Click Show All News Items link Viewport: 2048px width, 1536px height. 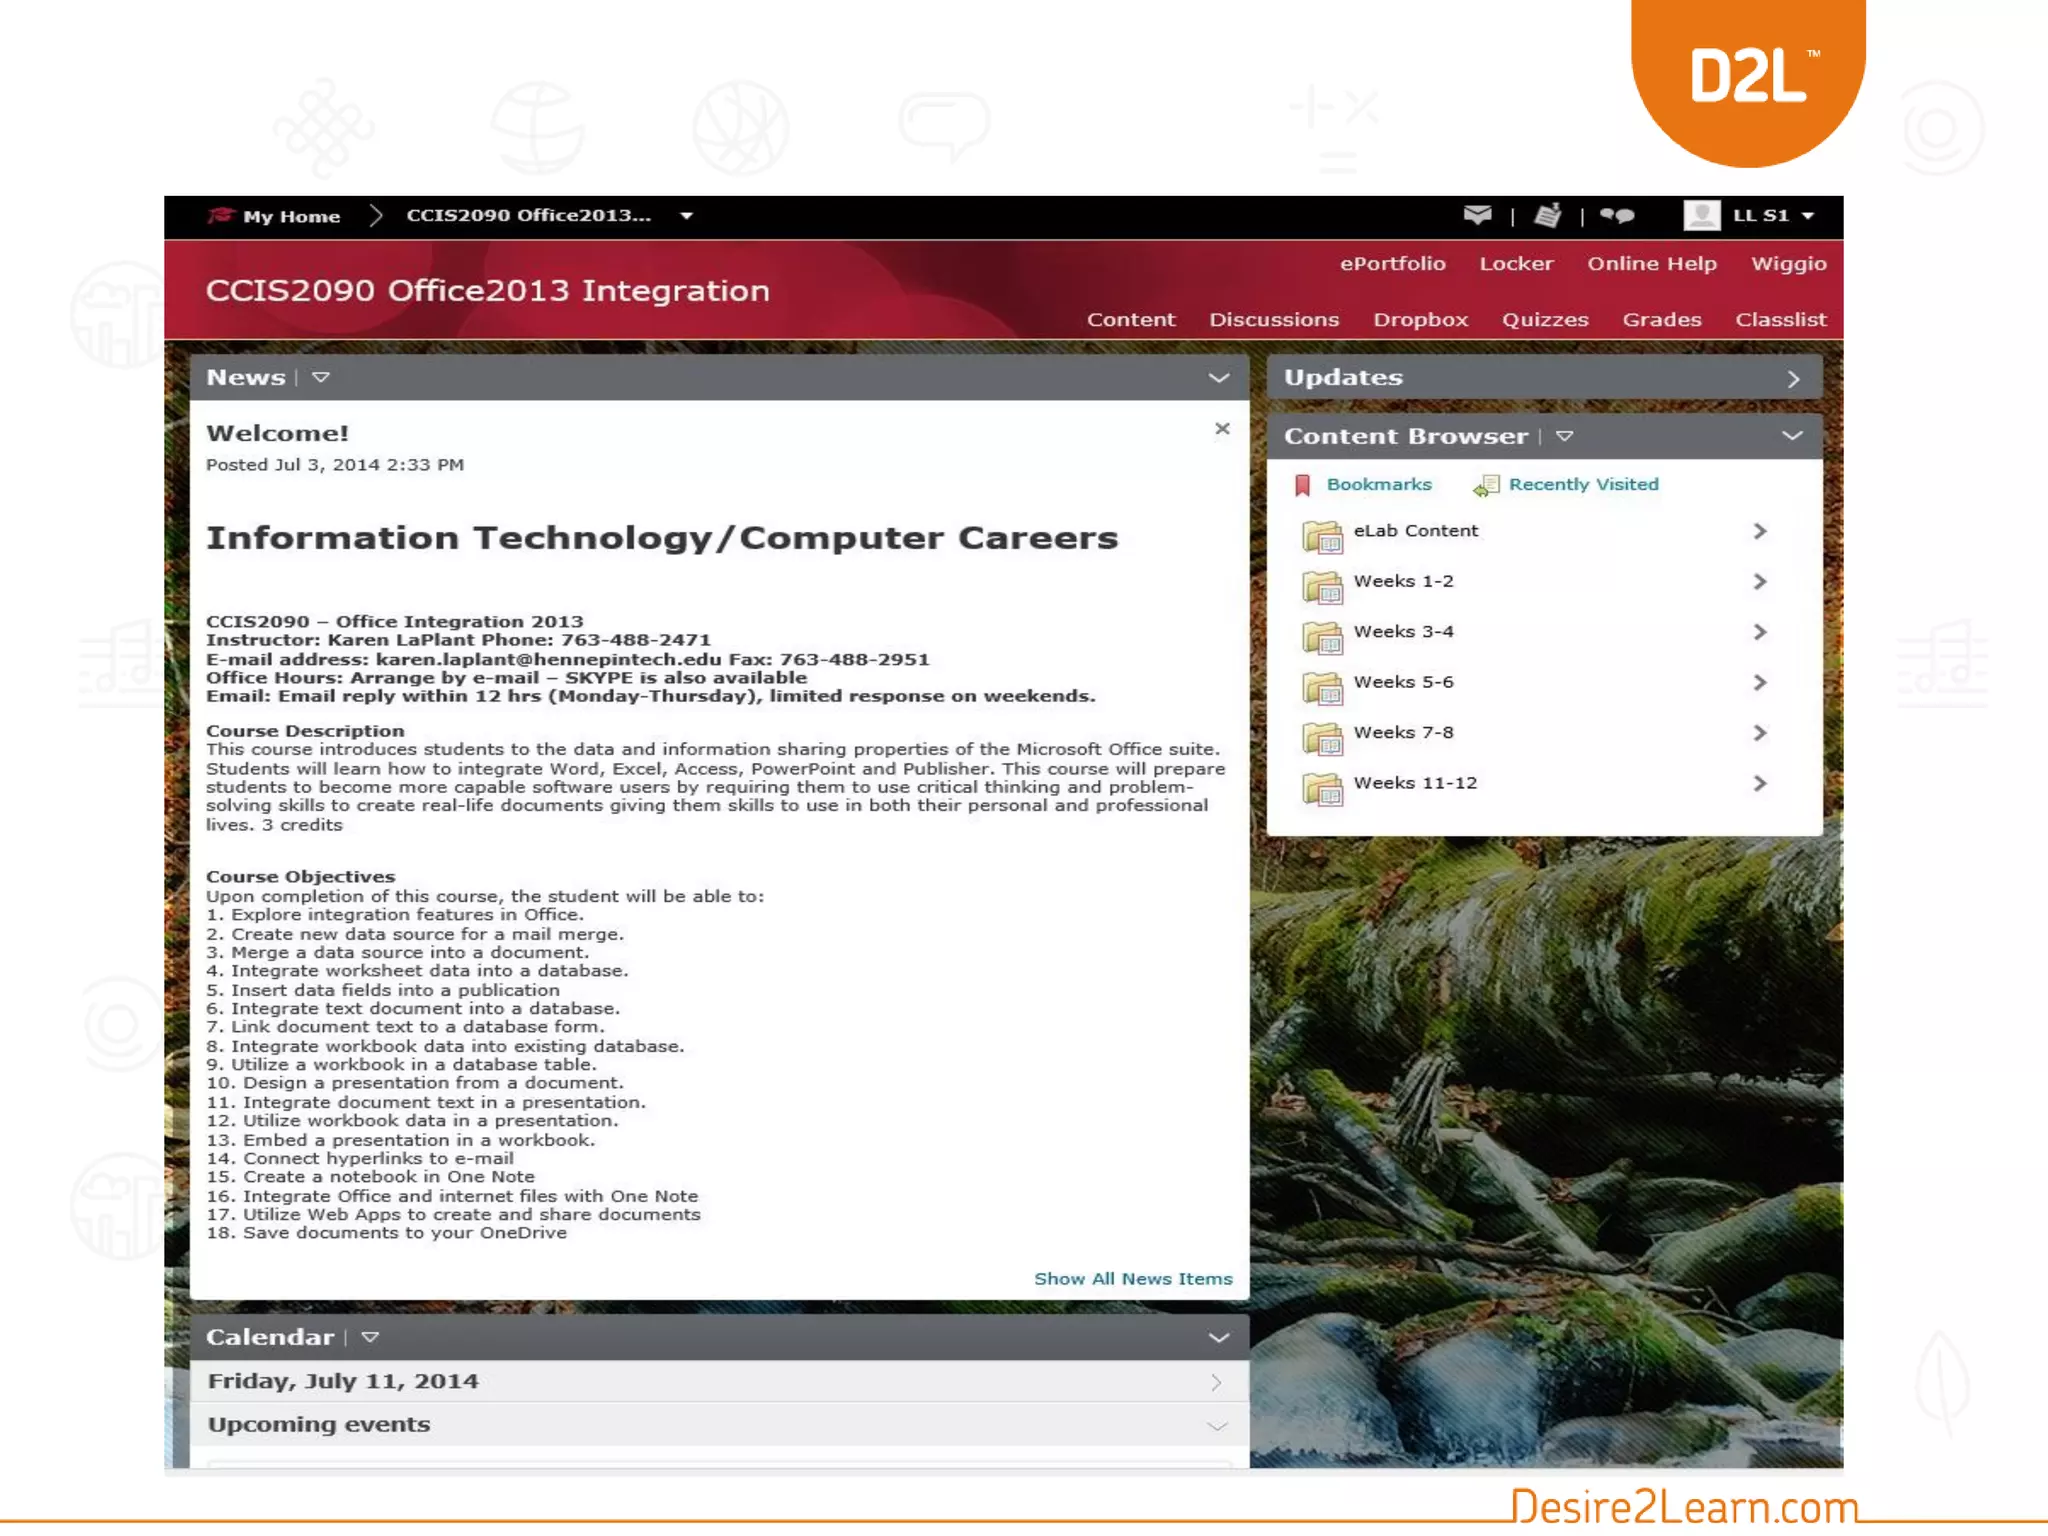click(x=1132, y=1279)
